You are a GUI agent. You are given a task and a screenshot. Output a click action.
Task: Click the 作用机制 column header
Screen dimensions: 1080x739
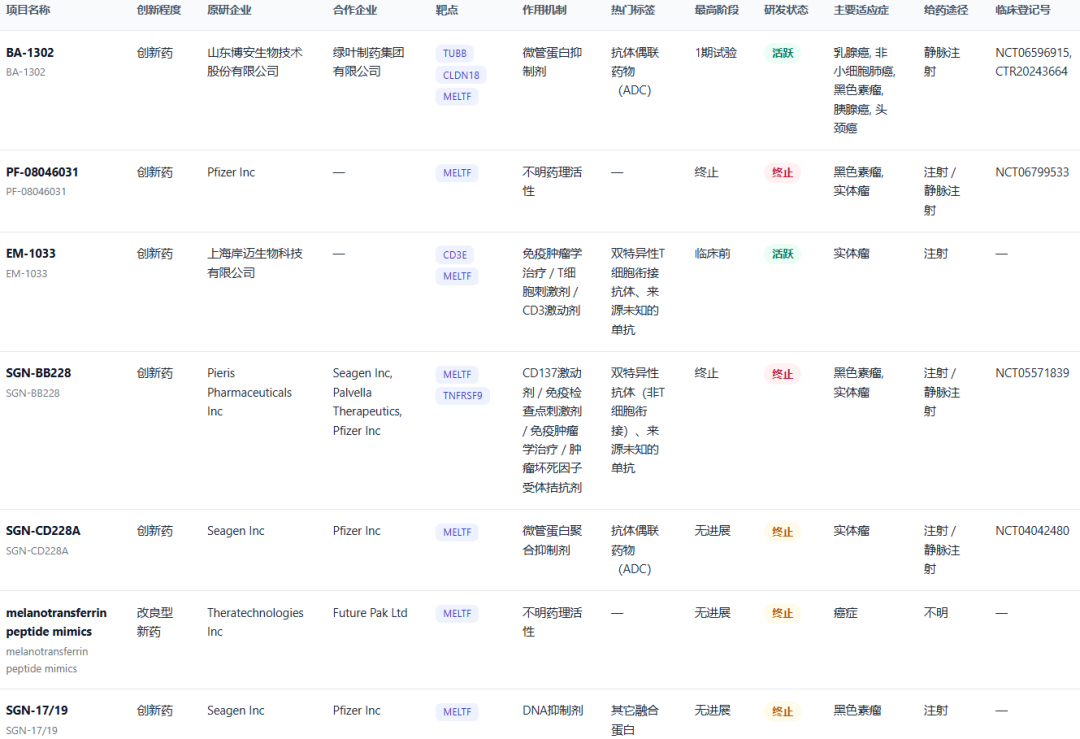pyautogui.click(x=544, y=10)
